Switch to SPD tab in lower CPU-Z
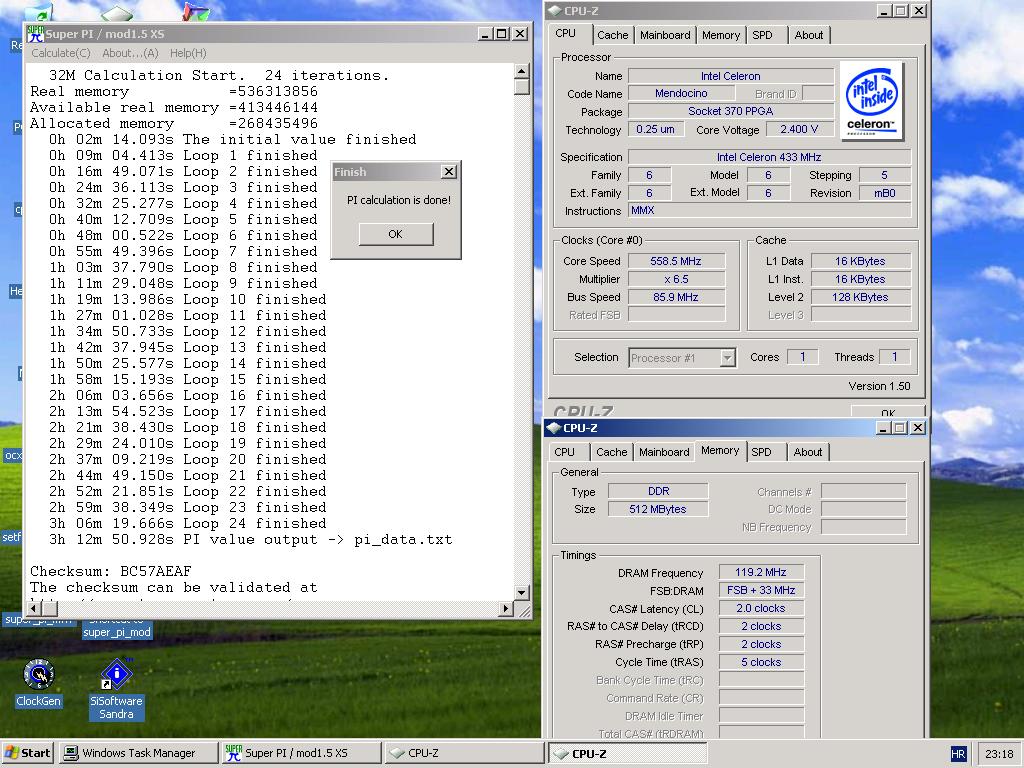1024x768 pixels. pos(761,452)
